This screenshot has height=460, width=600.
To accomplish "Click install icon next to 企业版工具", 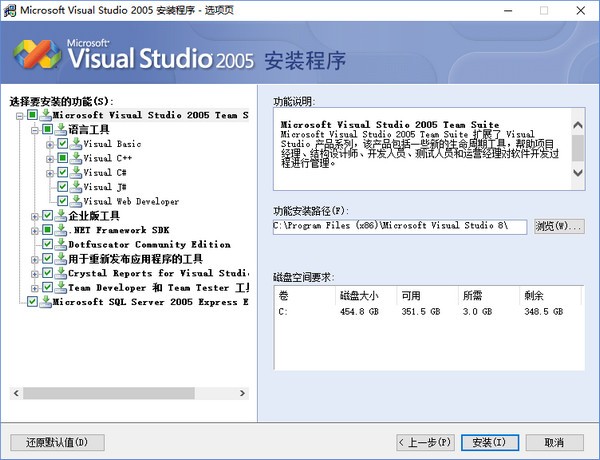I will tap(61, 215).
